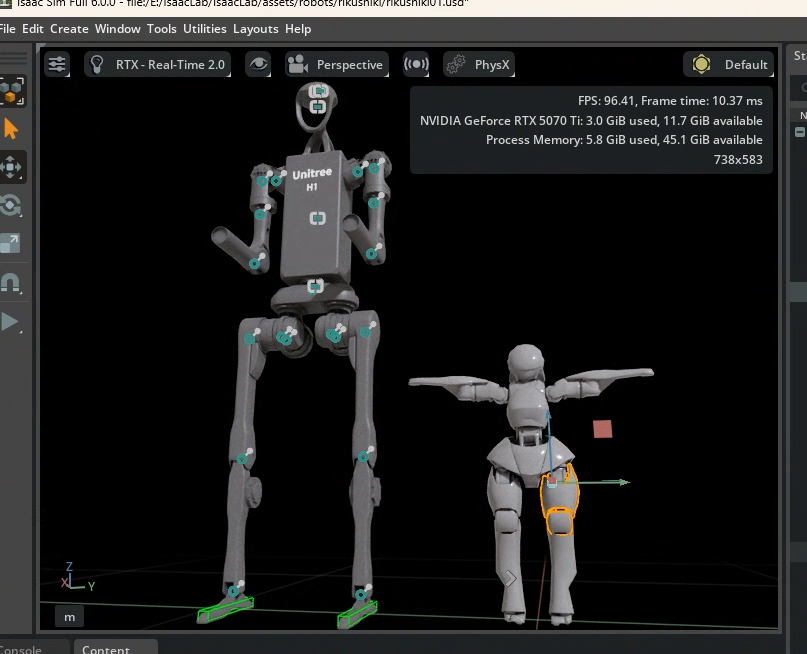Click the 738x583 resolution text
Image resolution: width=807 pixels, height=654 pixels.
[738, 160]
